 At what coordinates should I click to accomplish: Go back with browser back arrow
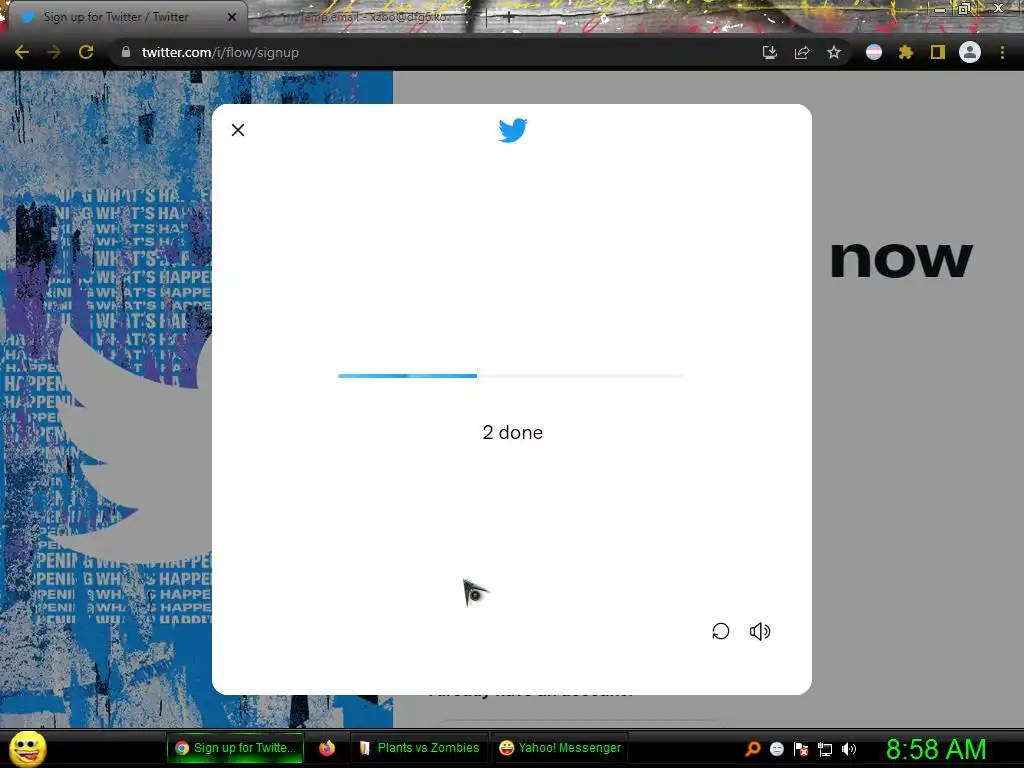[x=22, y=52]
